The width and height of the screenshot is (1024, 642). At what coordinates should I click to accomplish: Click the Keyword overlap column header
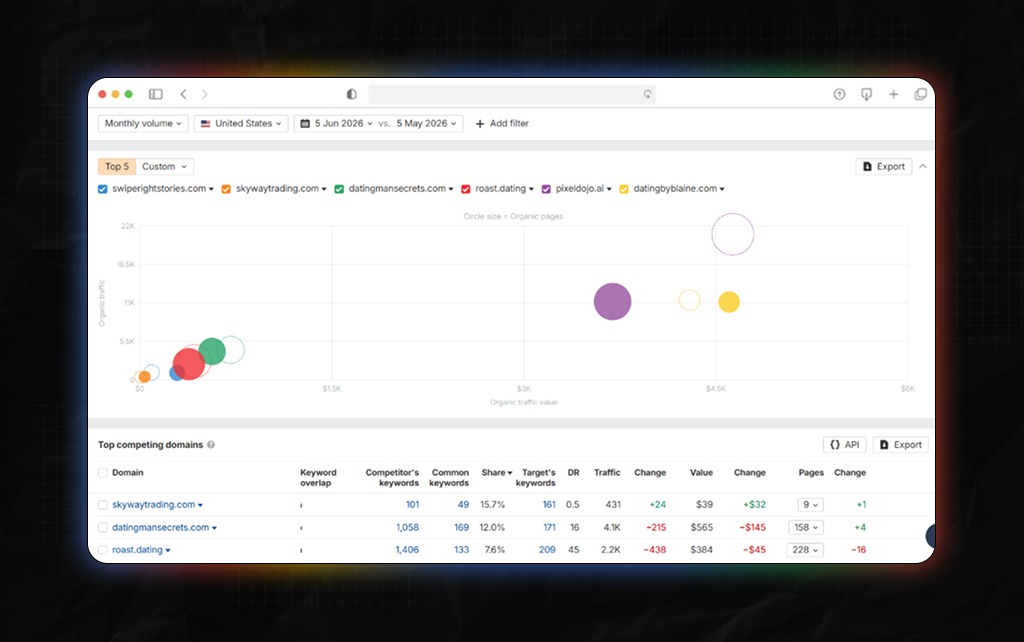pos(318,477)
